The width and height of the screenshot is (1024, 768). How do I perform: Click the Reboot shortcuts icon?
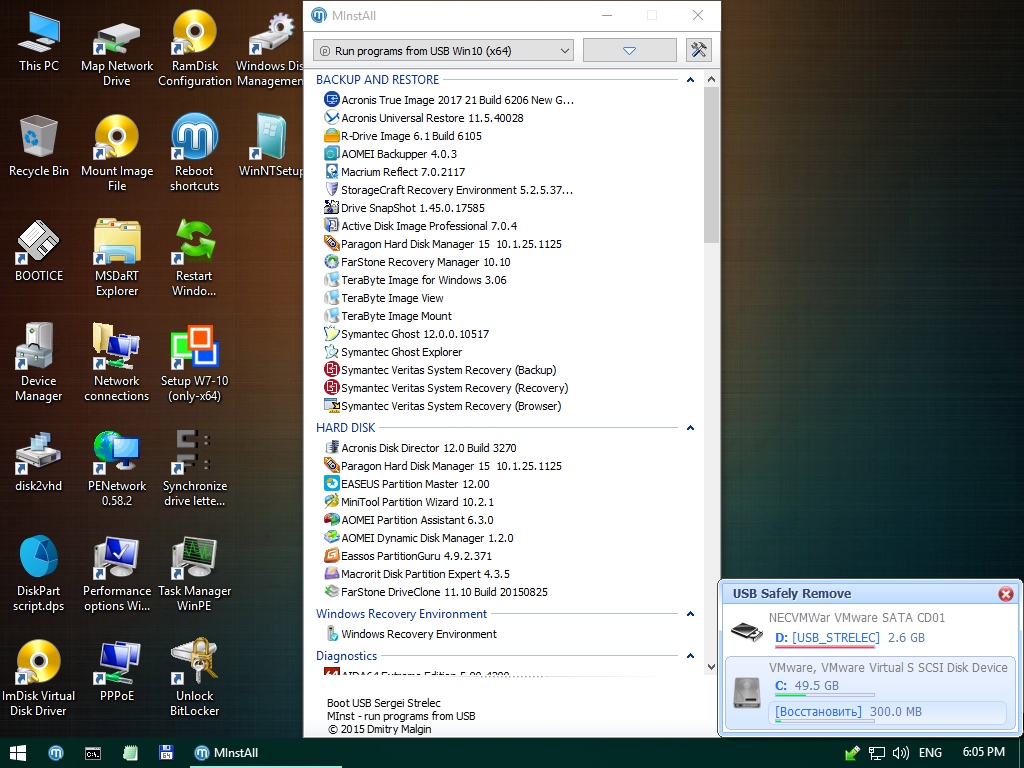pyautogui.click(x=195, y=153)
